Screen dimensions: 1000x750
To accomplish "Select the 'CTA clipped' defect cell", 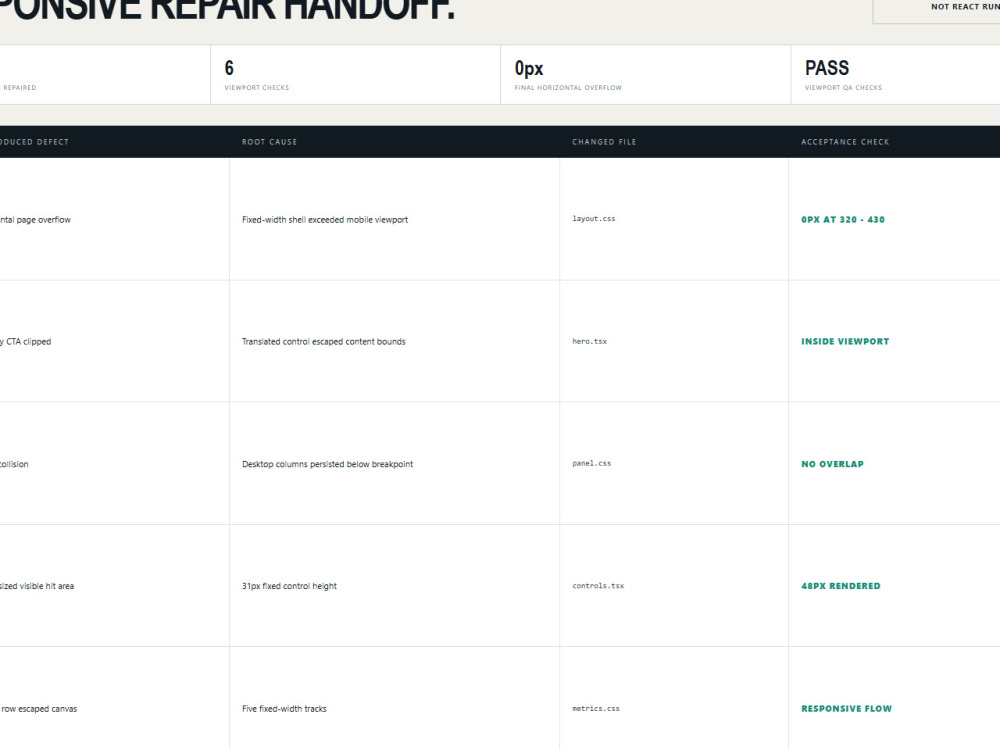I will pyautogui.click(x=115, y=341).
